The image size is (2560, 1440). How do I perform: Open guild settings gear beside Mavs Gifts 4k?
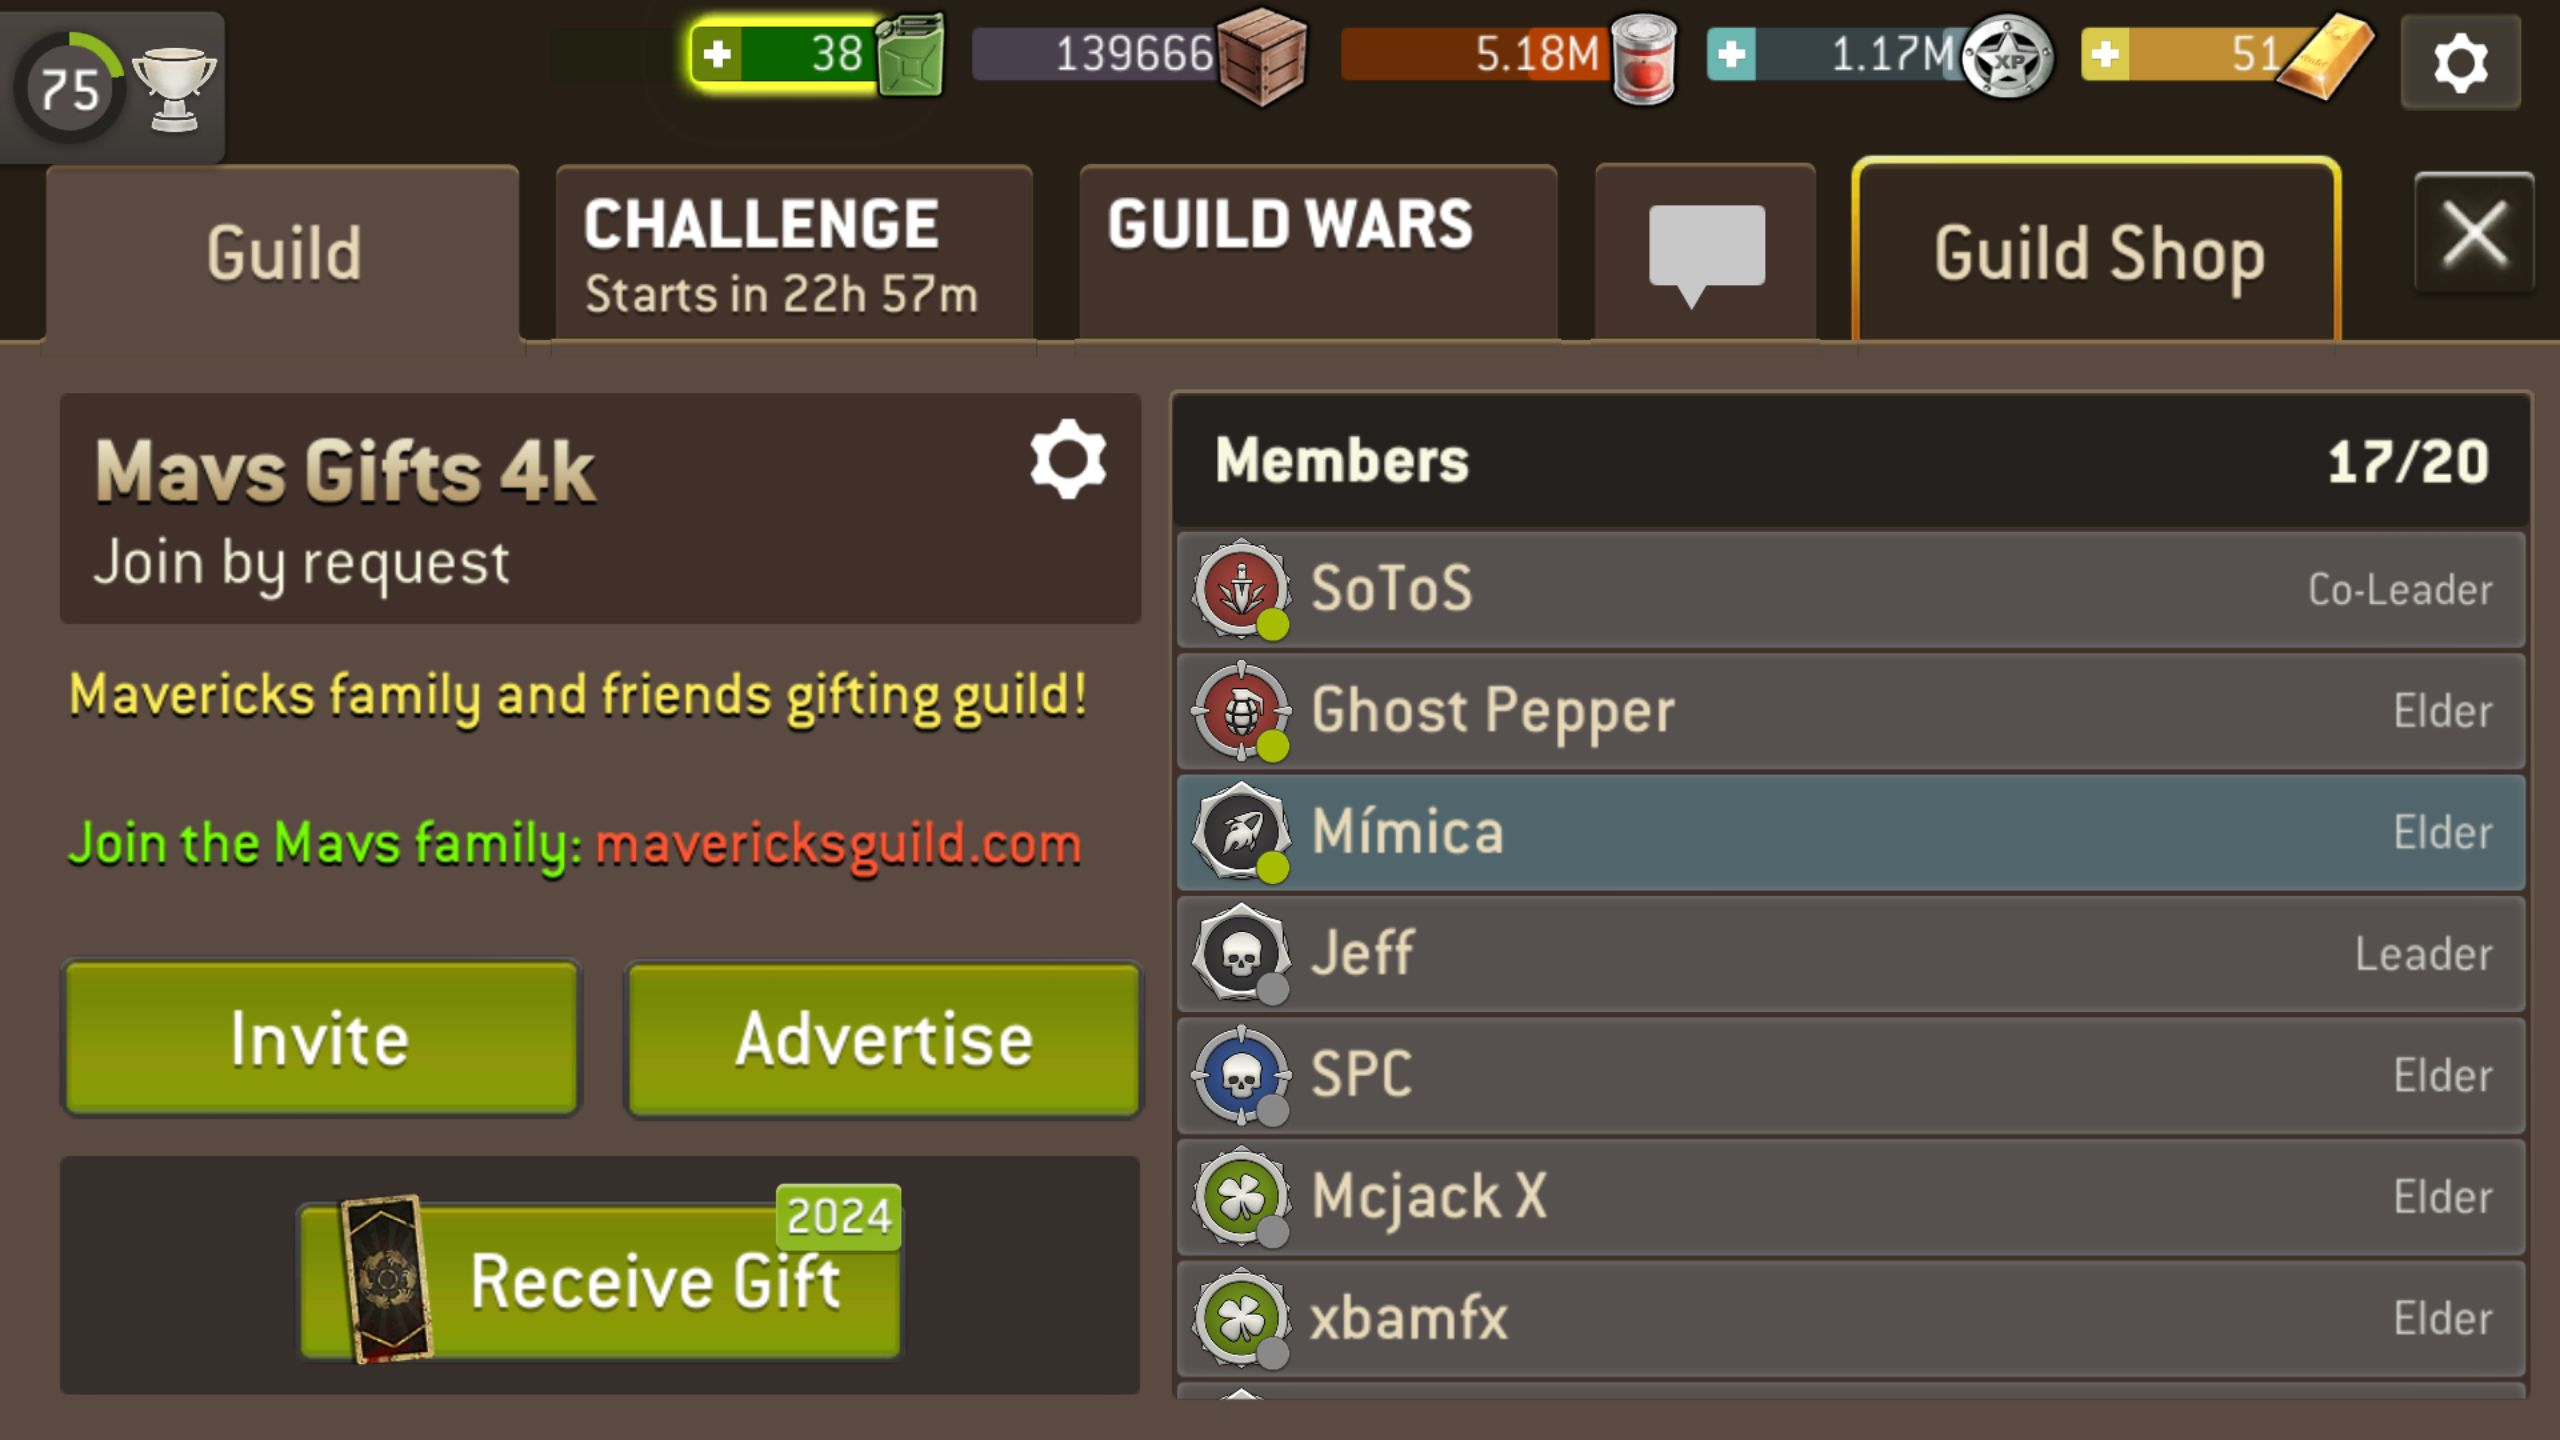pyautogui.click(x=1068, y=459)
